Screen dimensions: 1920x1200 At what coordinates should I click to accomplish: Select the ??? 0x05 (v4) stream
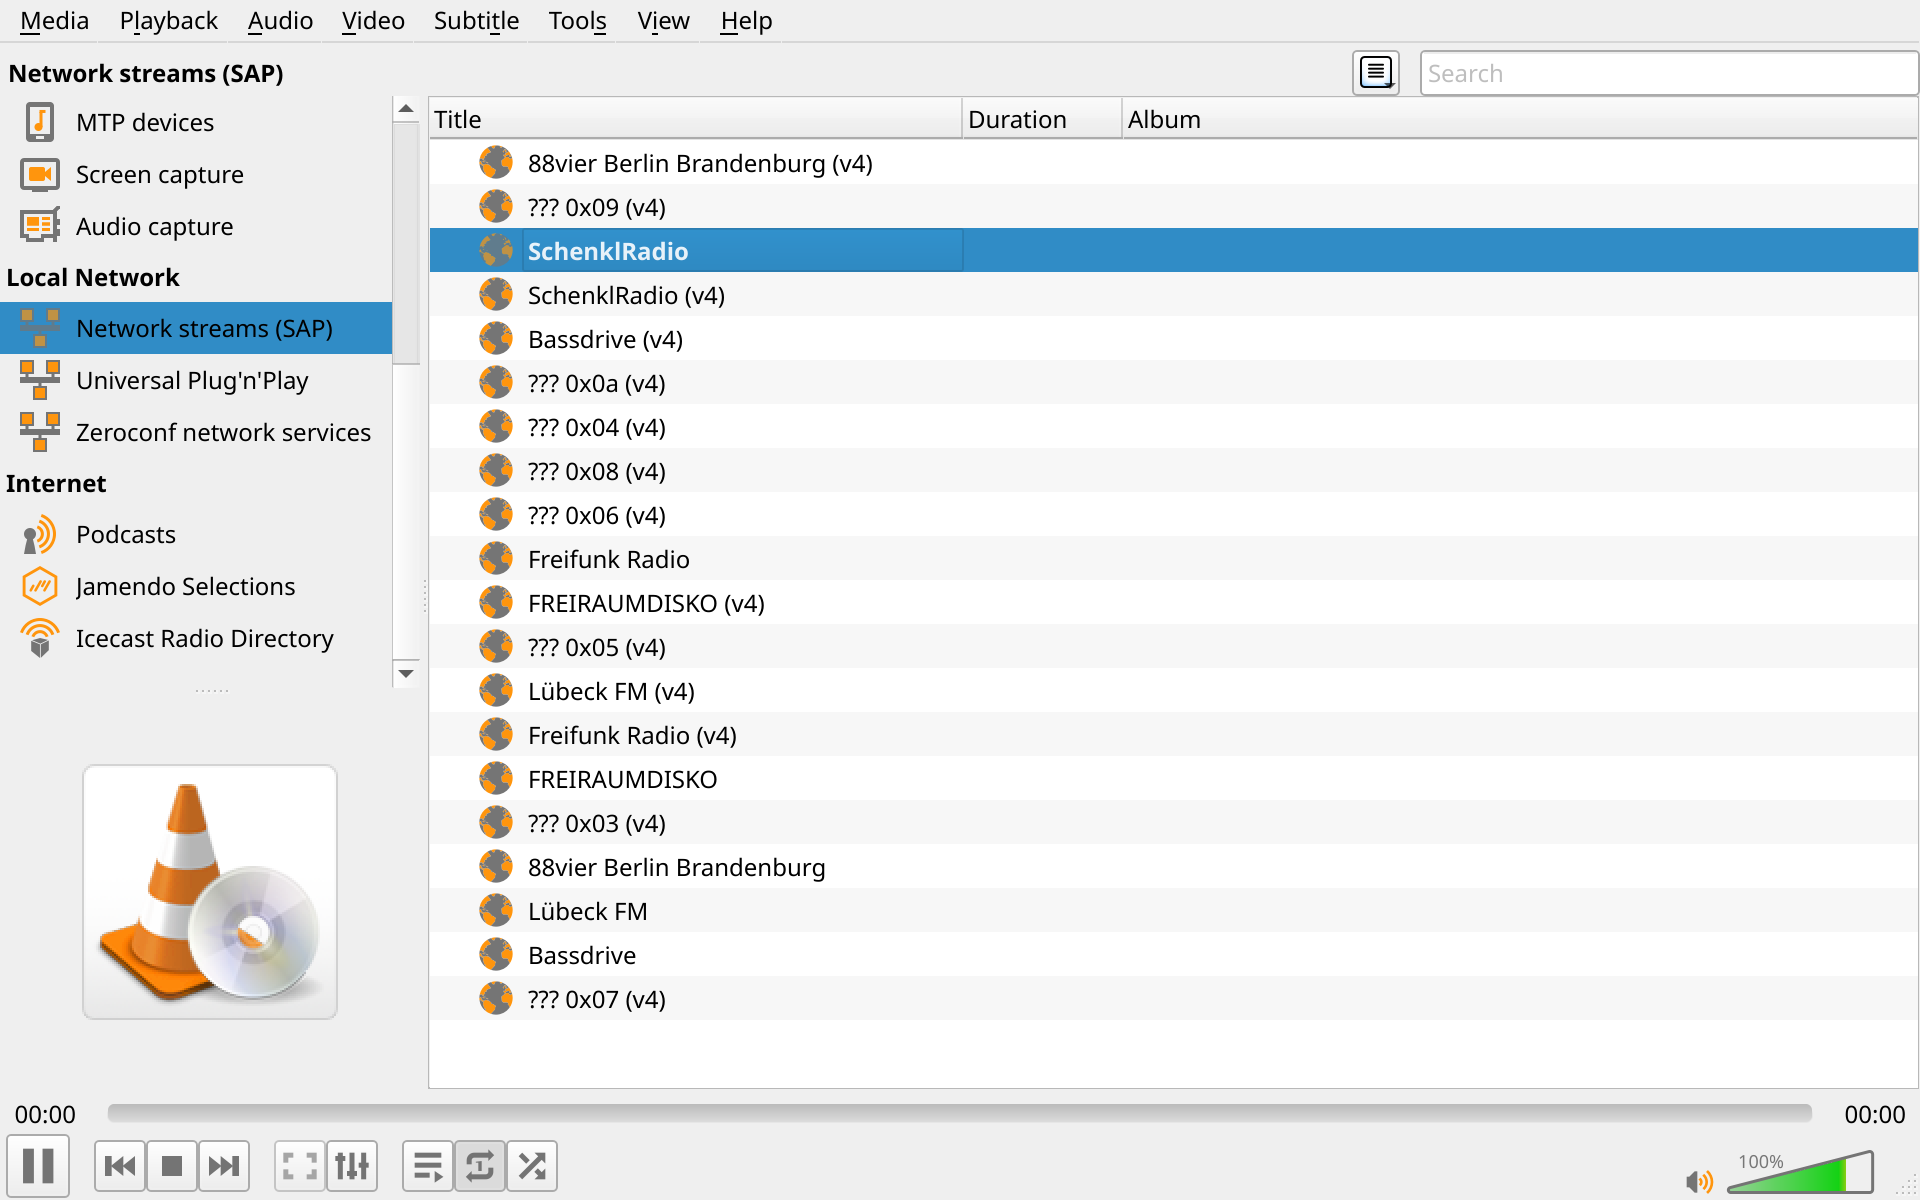pyautogui.click(x=1174, y=646)
